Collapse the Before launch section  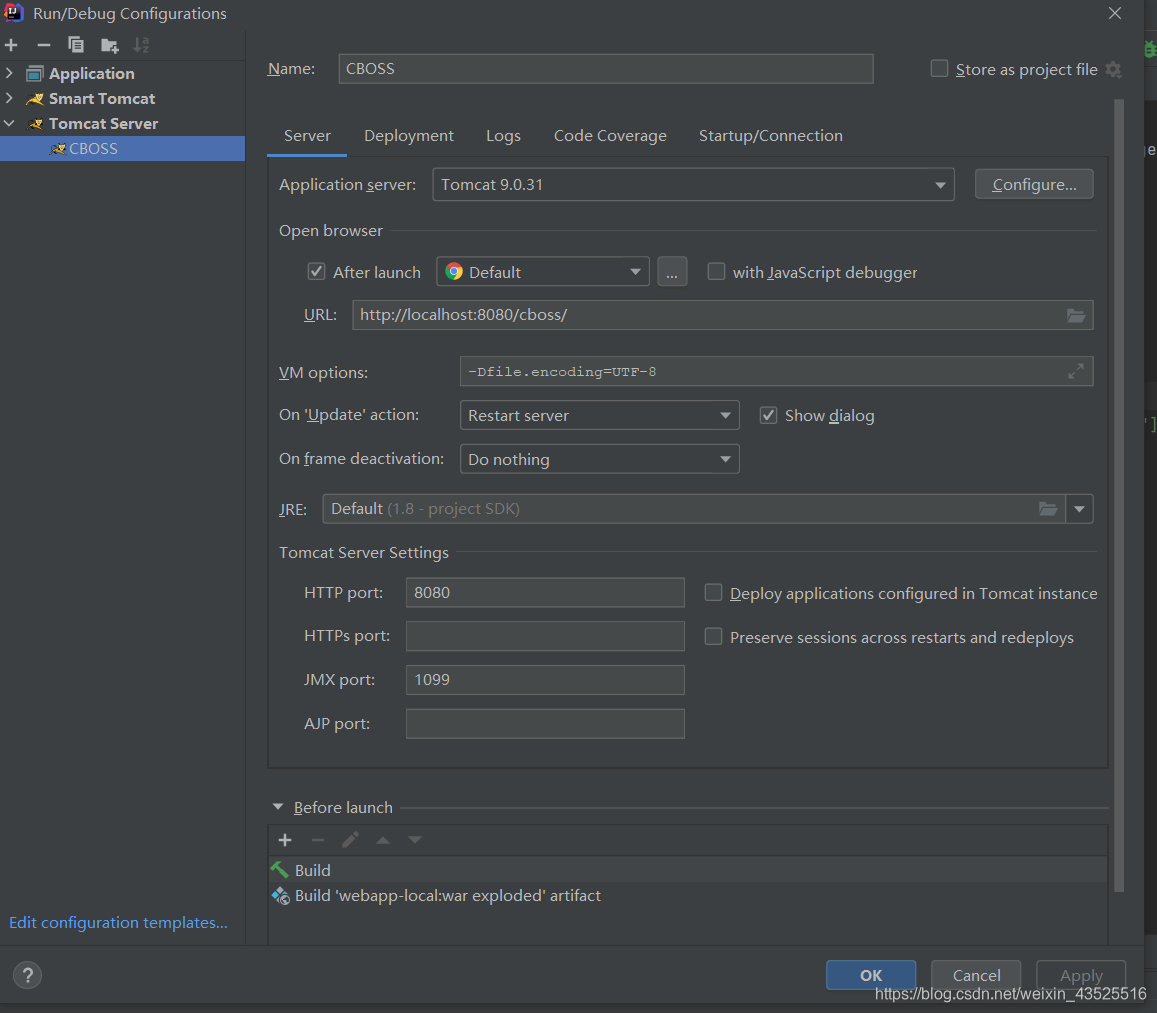(278, 807)
